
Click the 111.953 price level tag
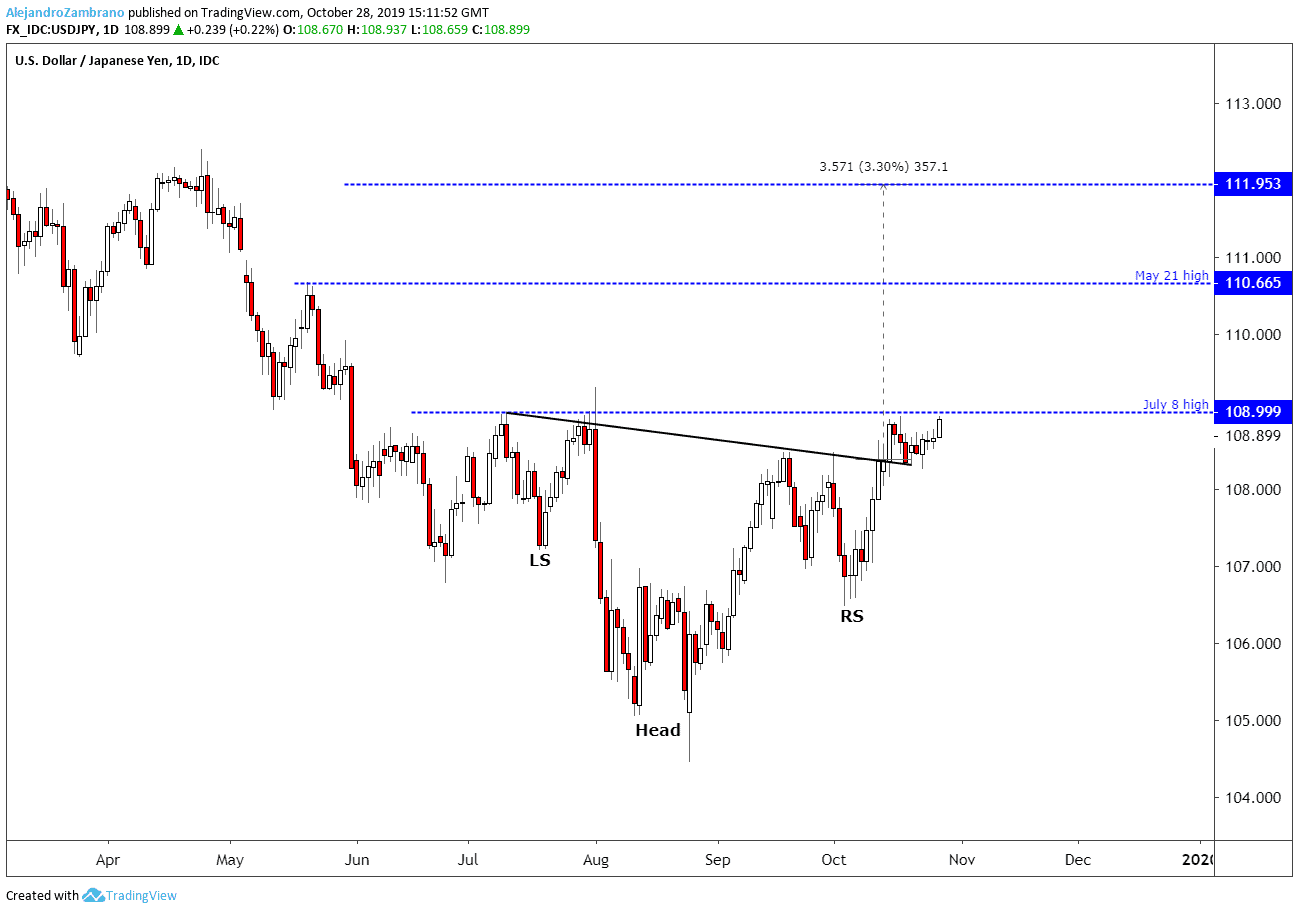1253,184
